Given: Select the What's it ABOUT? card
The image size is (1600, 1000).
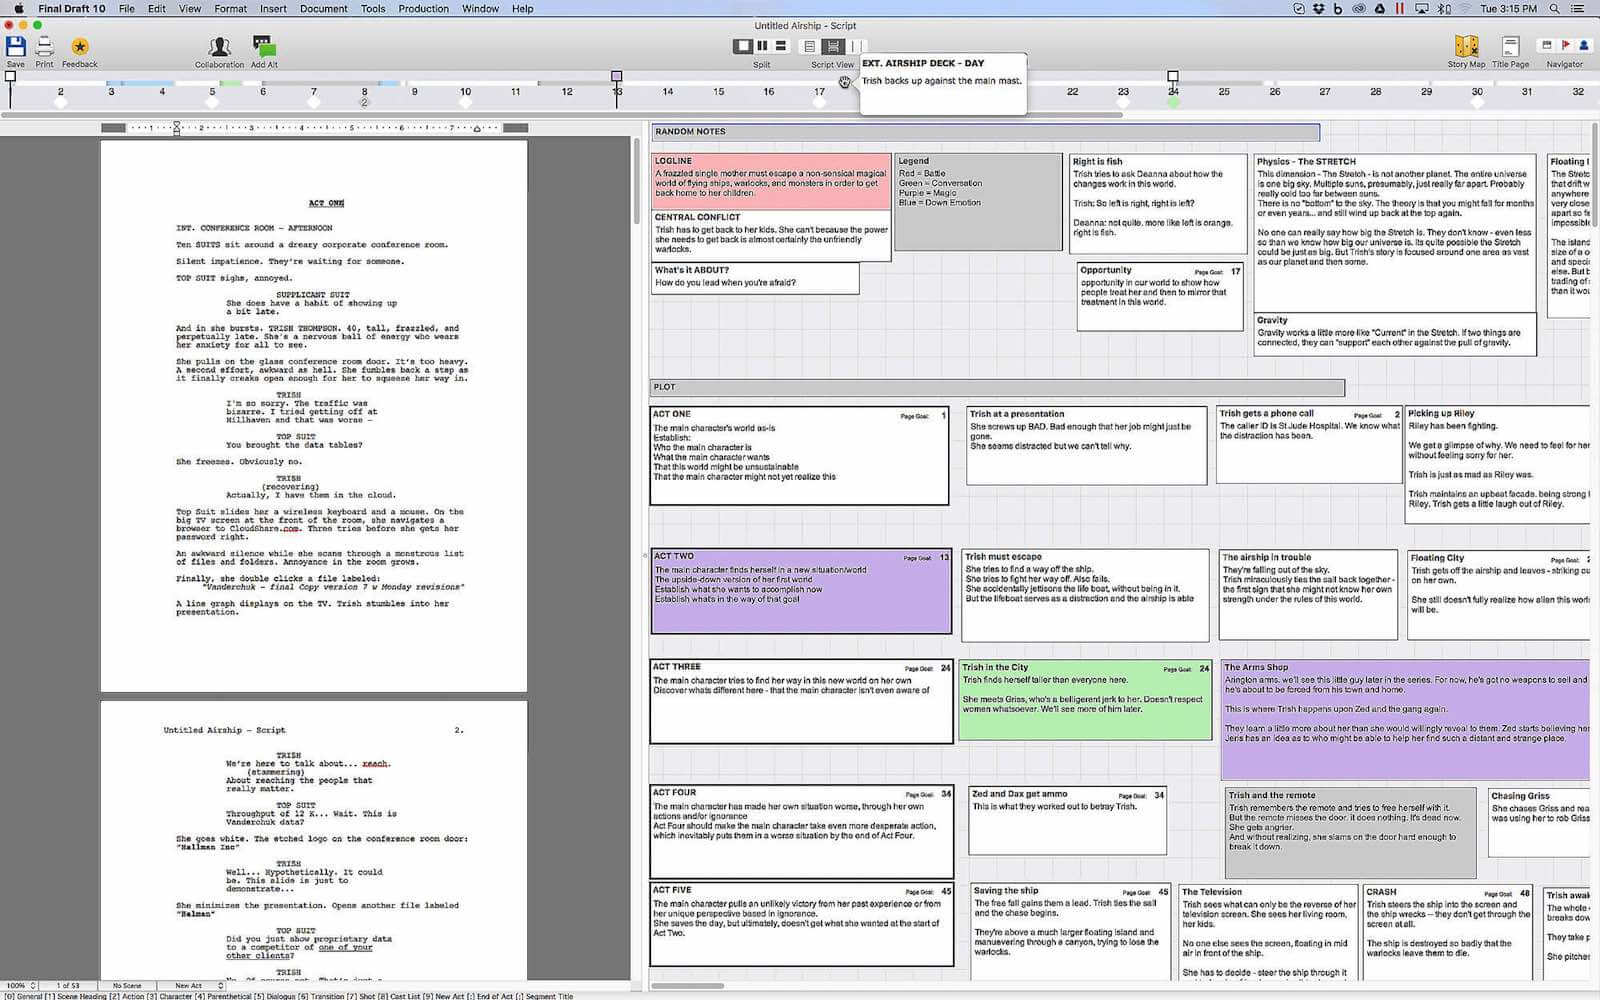Looking at the screenshot, I should click(755, 278).
